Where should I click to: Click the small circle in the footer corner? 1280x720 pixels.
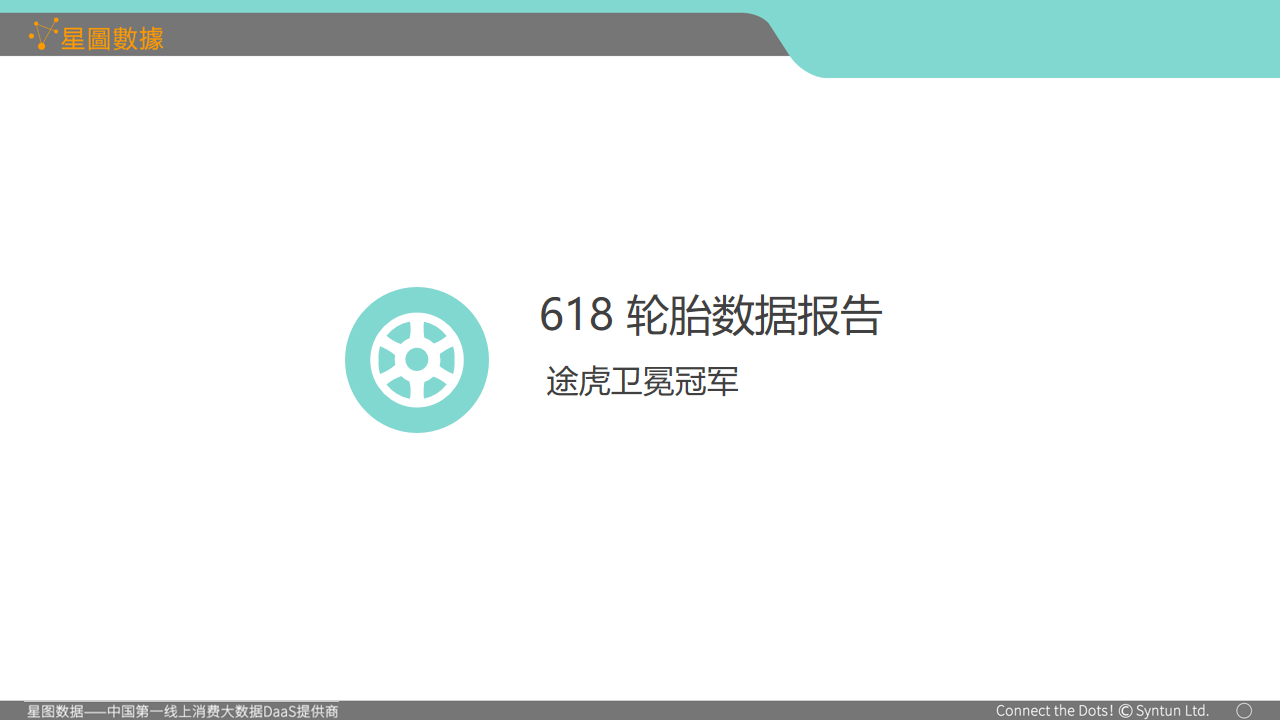coord(1244,710)
